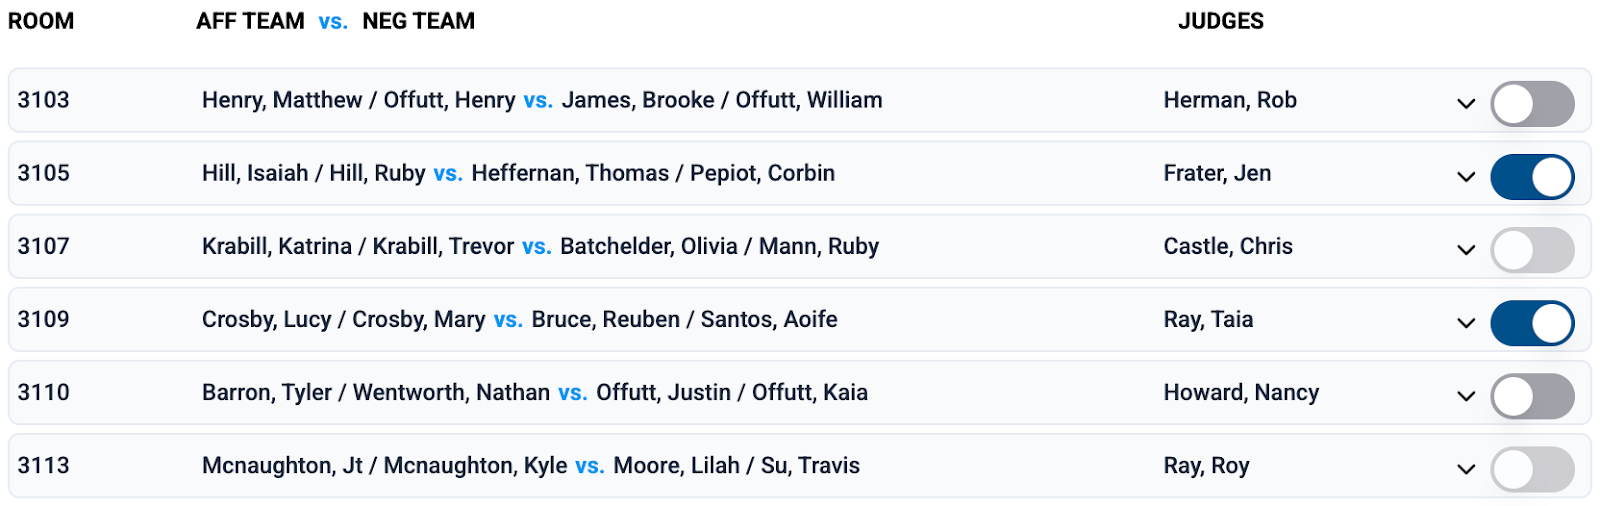Open the dropdown arrow for Castle, Chris
The image size is (1600, 506).
tap(1466, 249)
